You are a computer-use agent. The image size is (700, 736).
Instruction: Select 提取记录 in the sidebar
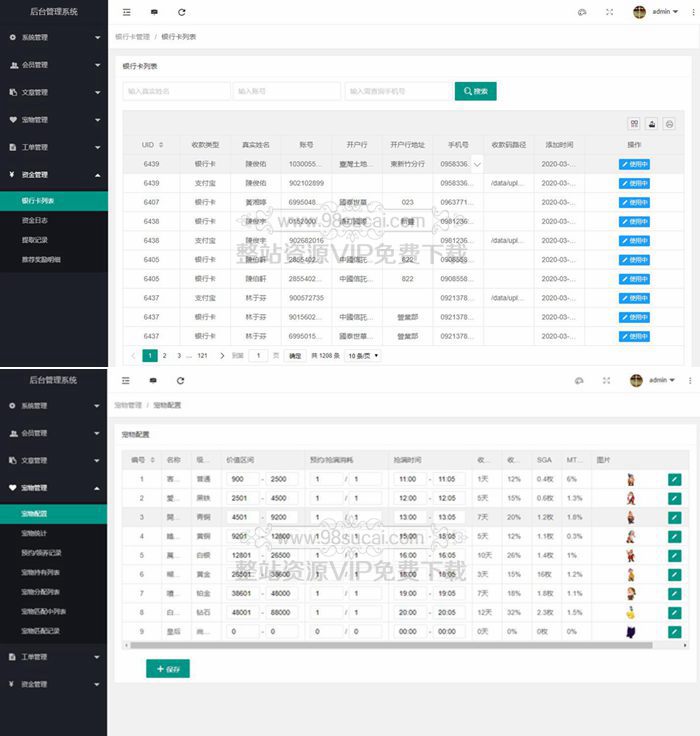click(34, 240)
